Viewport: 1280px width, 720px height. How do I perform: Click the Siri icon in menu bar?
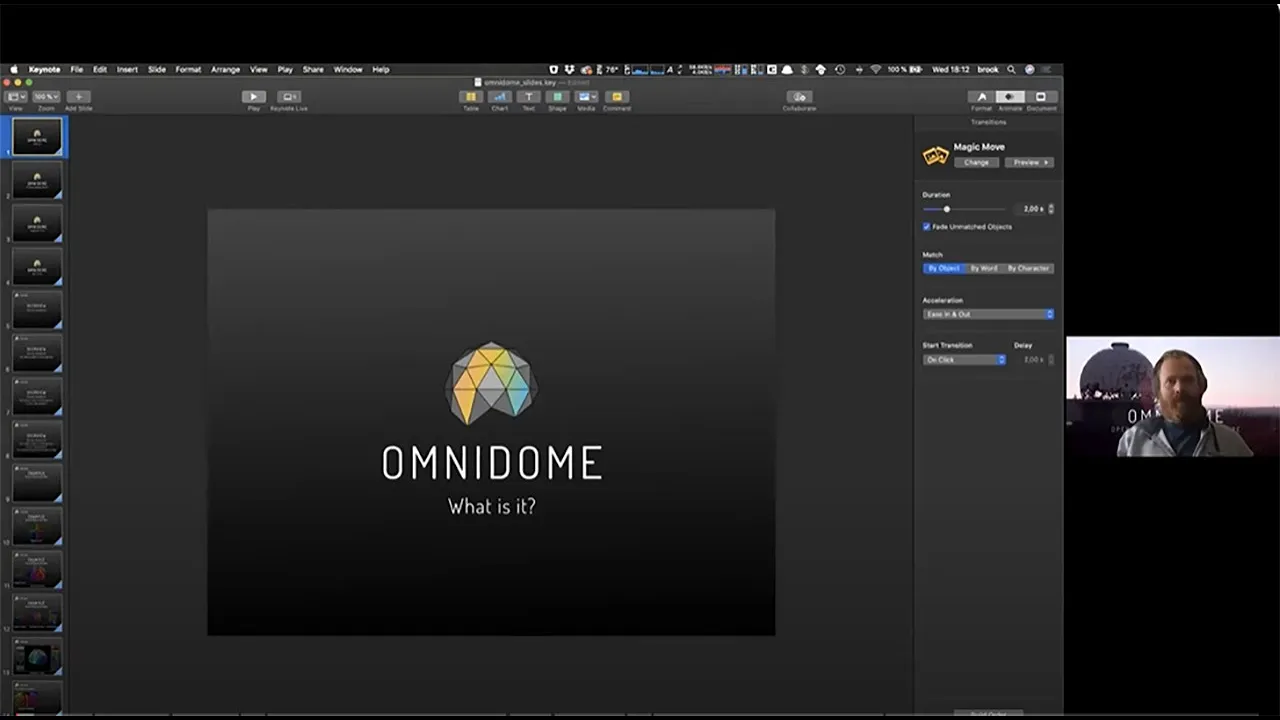coord(1030,70)
